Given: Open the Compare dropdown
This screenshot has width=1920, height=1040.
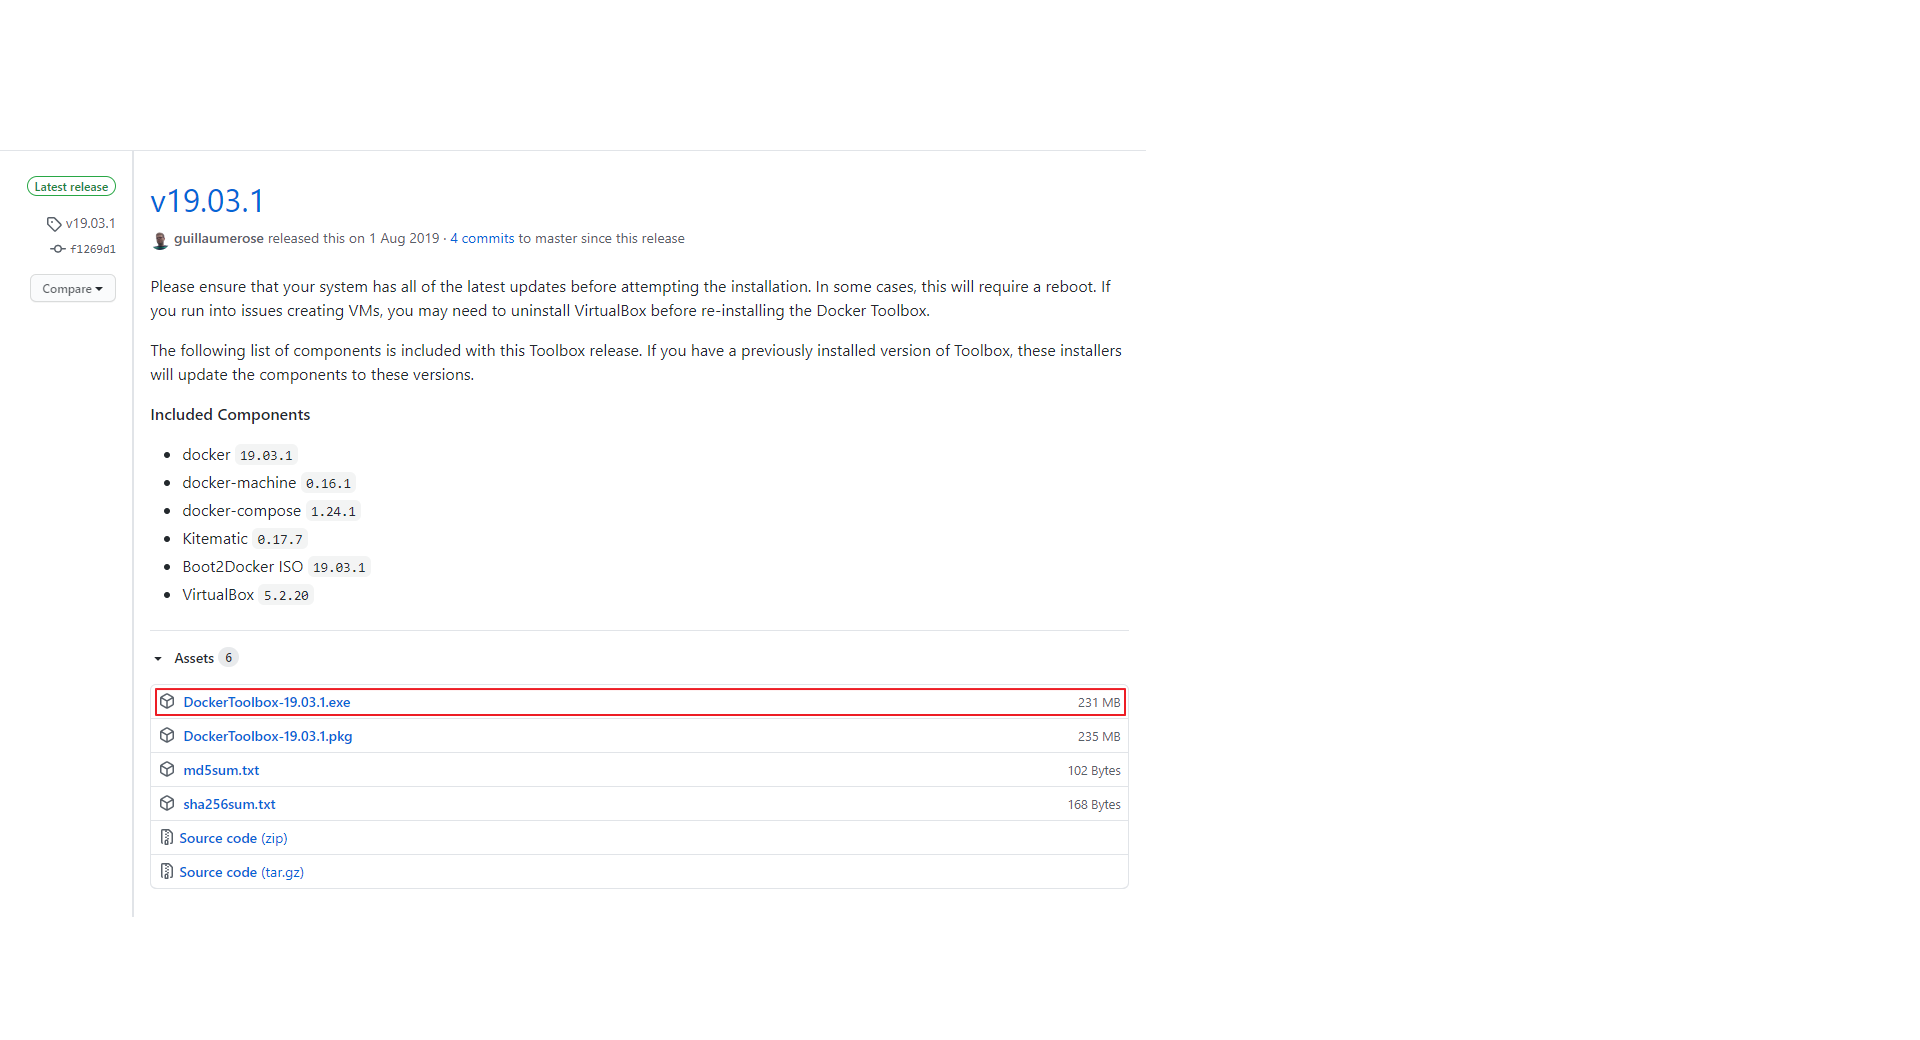Looking at the screenshot, I should pos(72,288).
